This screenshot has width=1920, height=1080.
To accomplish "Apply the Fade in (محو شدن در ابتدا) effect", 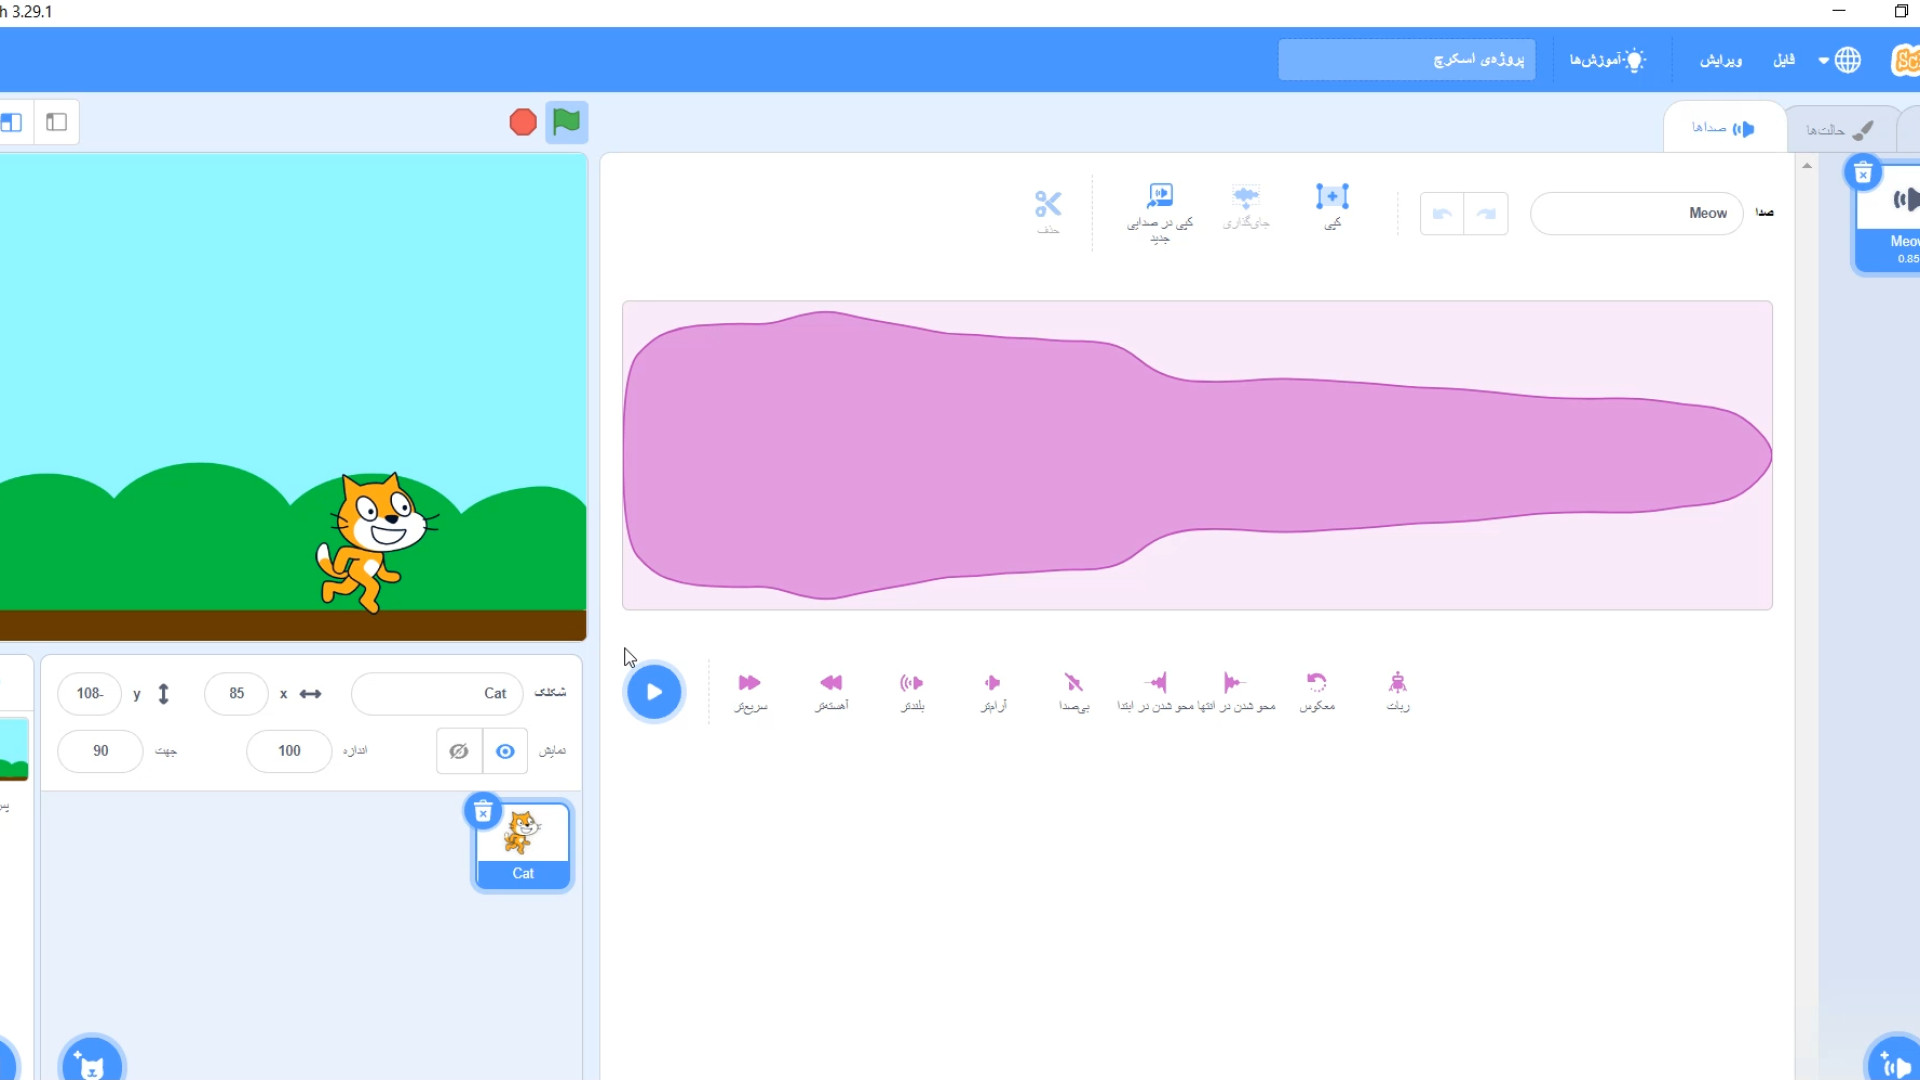I will pos(1156,692).
